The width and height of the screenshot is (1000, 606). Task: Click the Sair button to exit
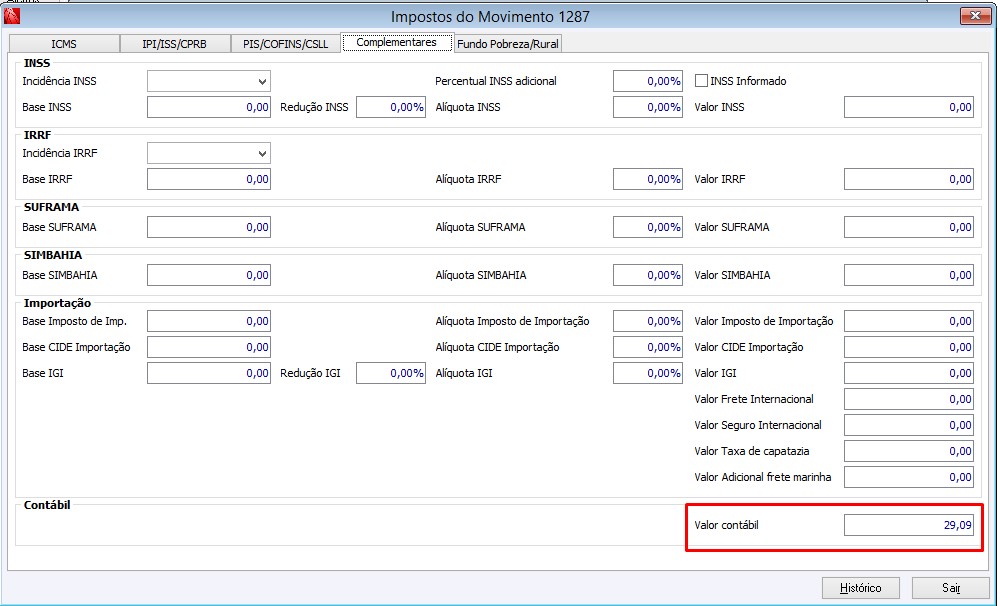(950, 588)
